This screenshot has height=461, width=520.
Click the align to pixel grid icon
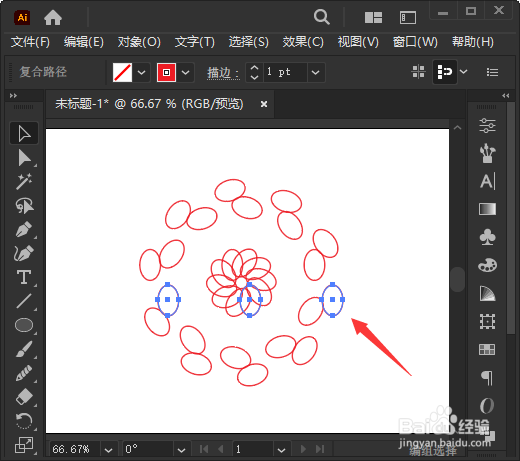pyautogui.click(x=418, y=72)
